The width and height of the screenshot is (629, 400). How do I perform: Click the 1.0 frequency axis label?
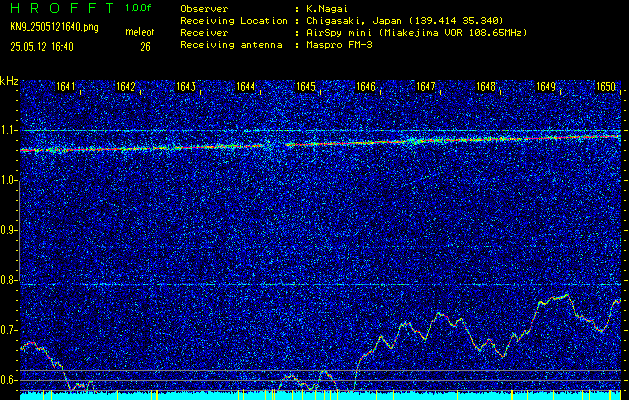point(7,181)
